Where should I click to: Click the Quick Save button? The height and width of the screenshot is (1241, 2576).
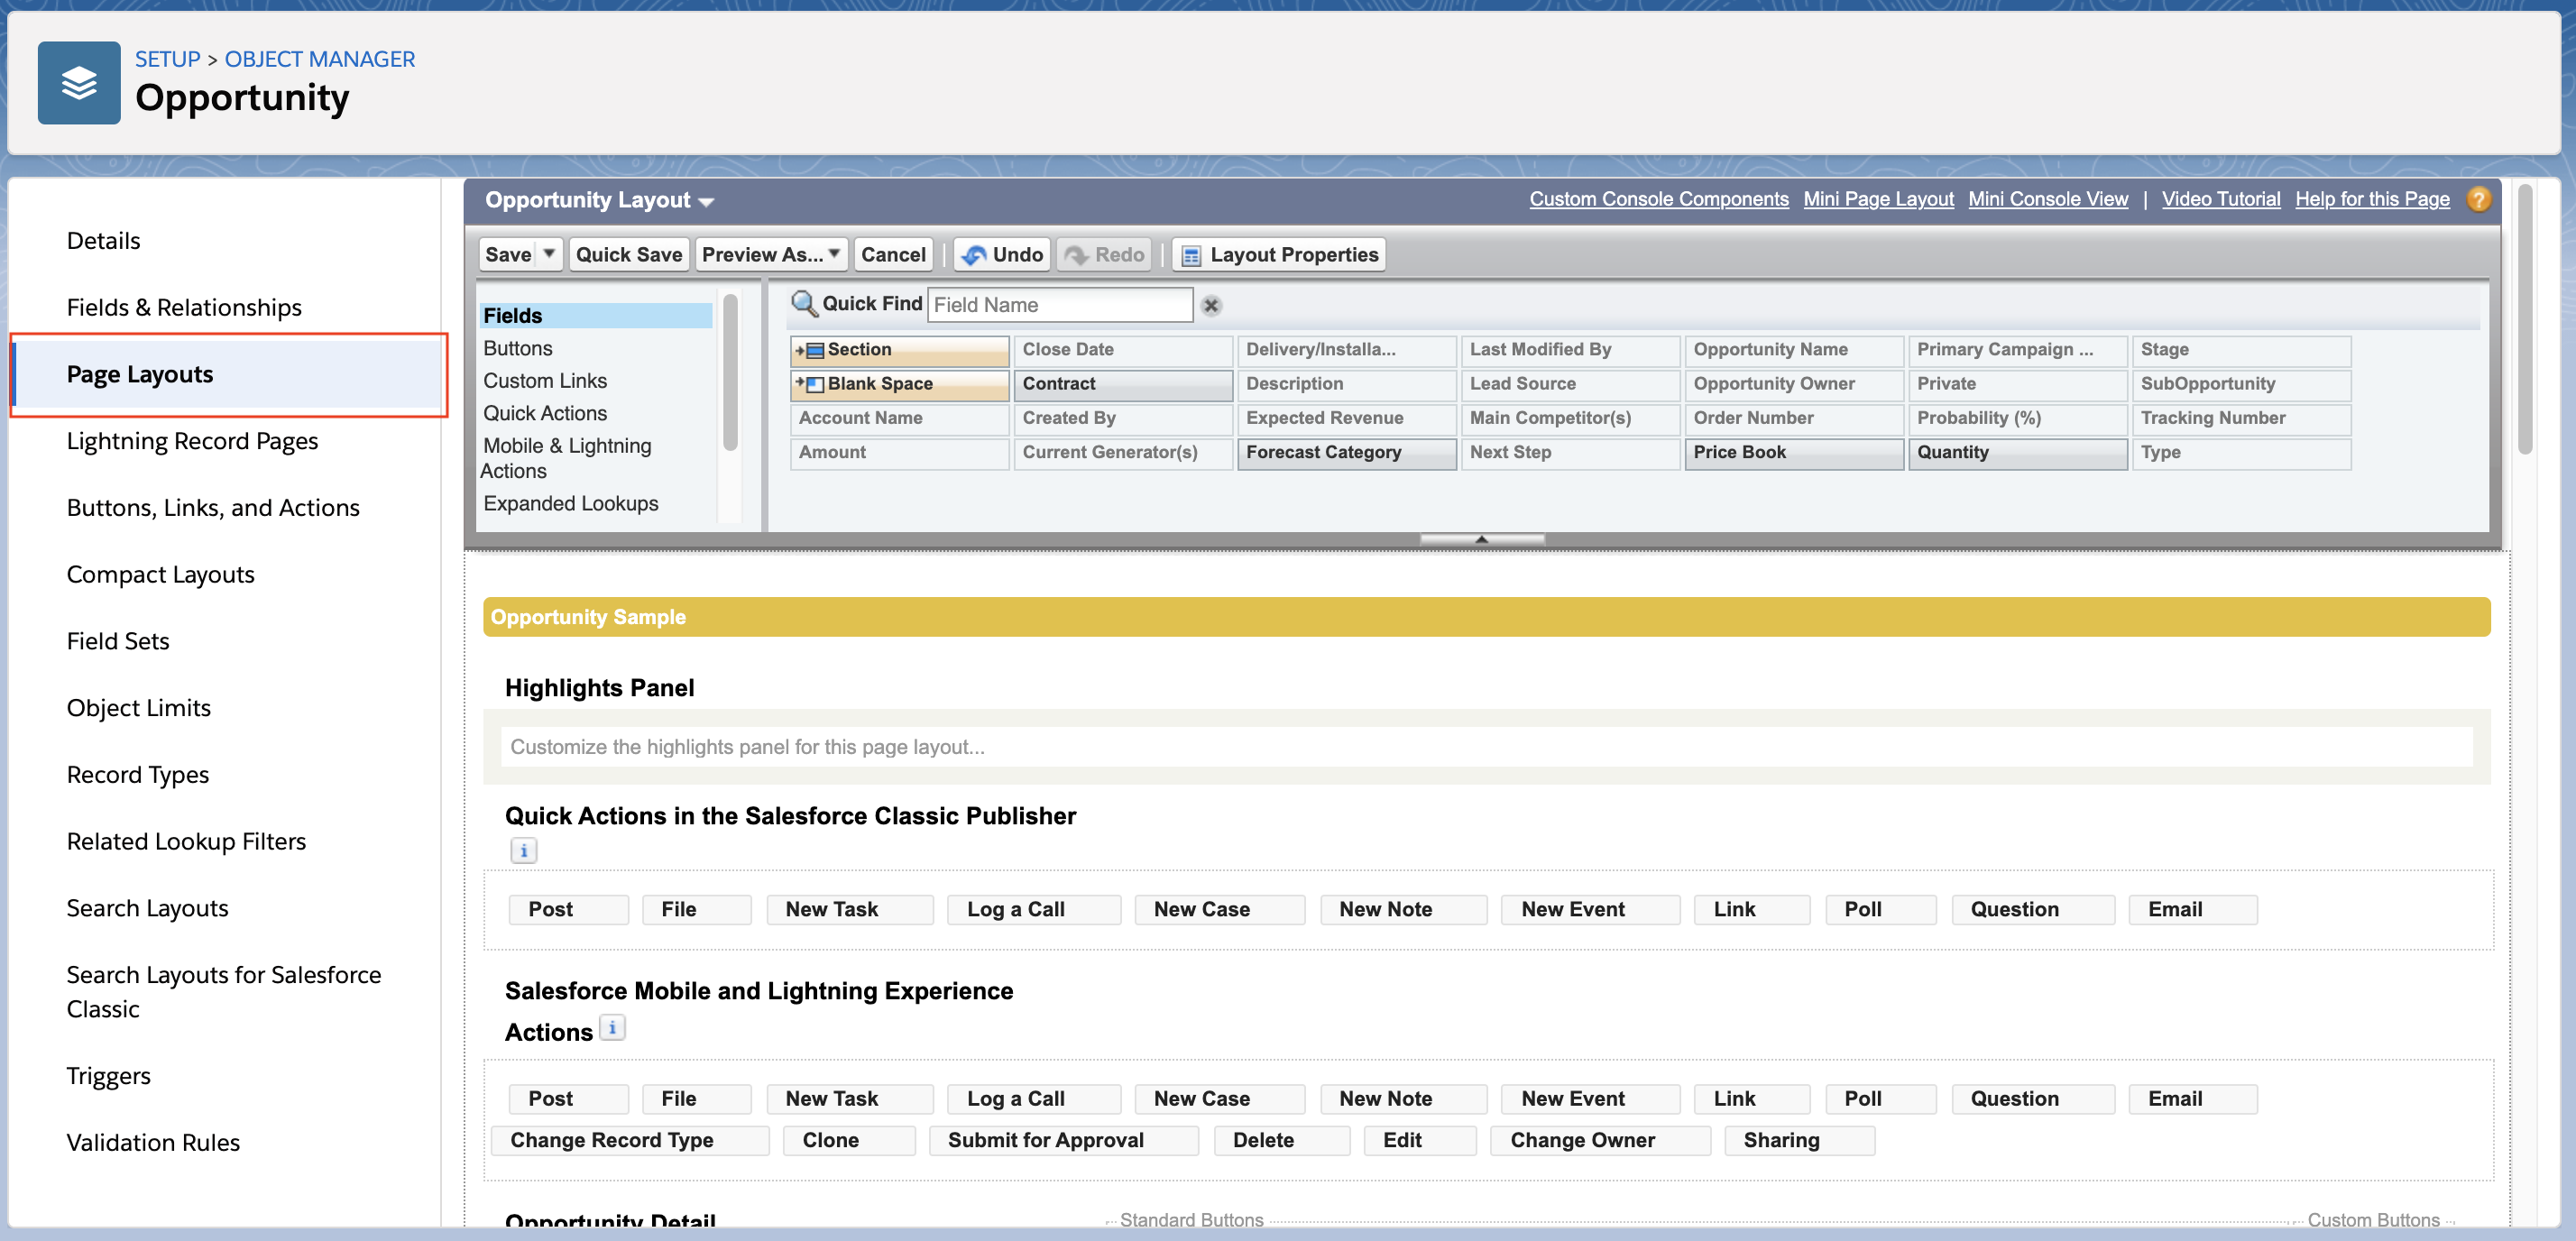pos(628,254)
